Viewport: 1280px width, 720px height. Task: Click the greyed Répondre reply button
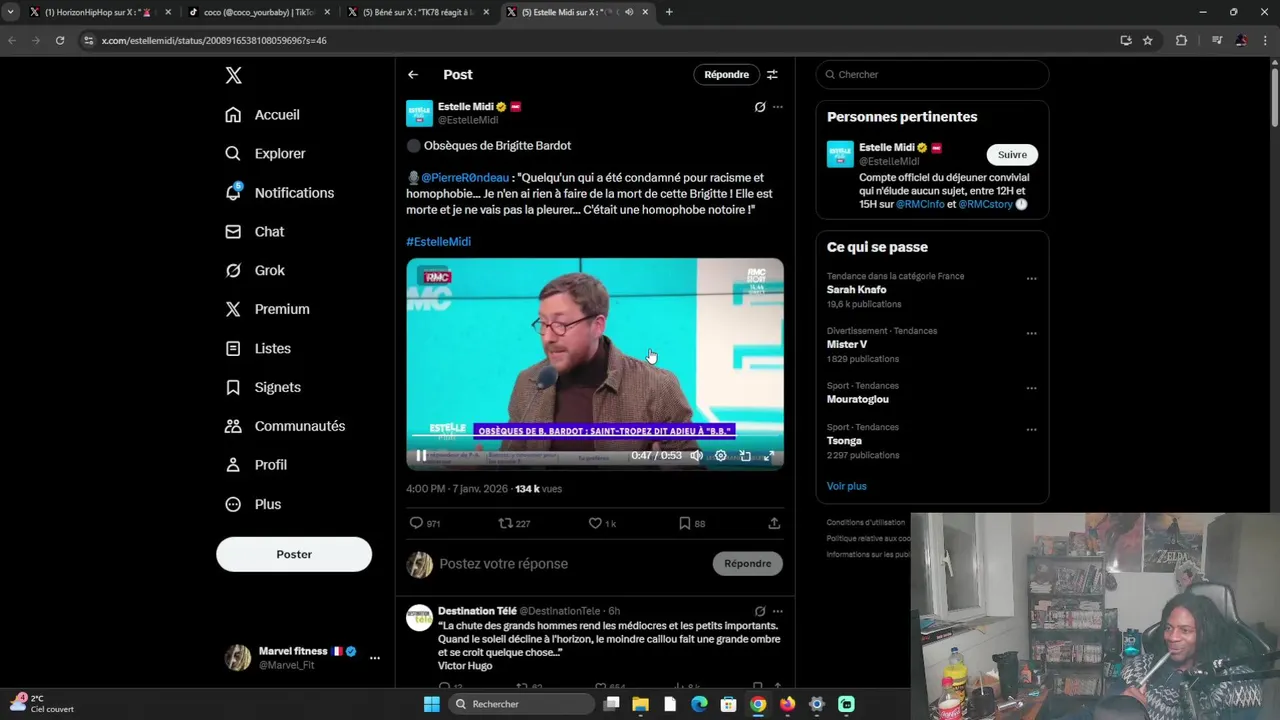748,564
